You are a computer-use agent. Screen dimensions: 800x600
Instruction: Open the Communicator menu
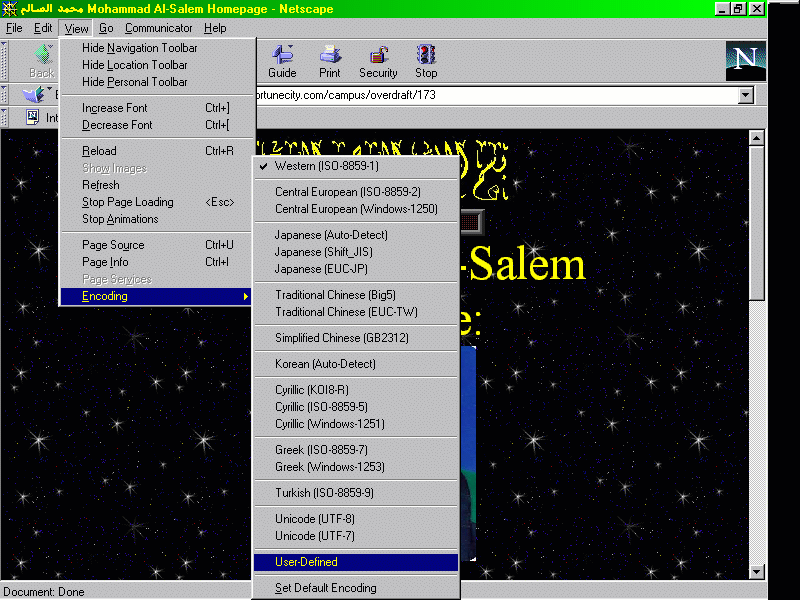[x=159, y=28]
